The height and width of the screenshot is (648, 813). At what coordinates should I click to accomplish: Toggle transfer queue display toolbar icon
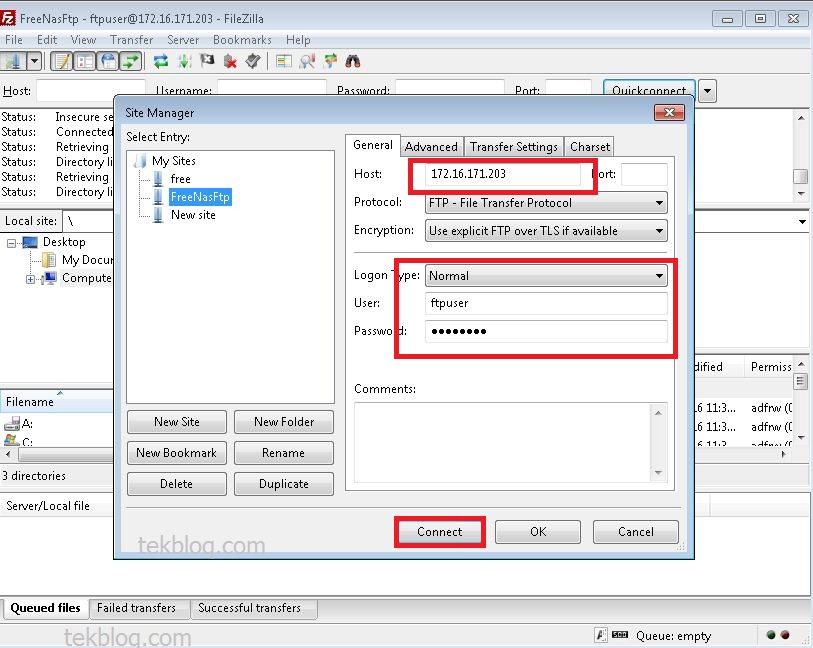coord(131,61)
